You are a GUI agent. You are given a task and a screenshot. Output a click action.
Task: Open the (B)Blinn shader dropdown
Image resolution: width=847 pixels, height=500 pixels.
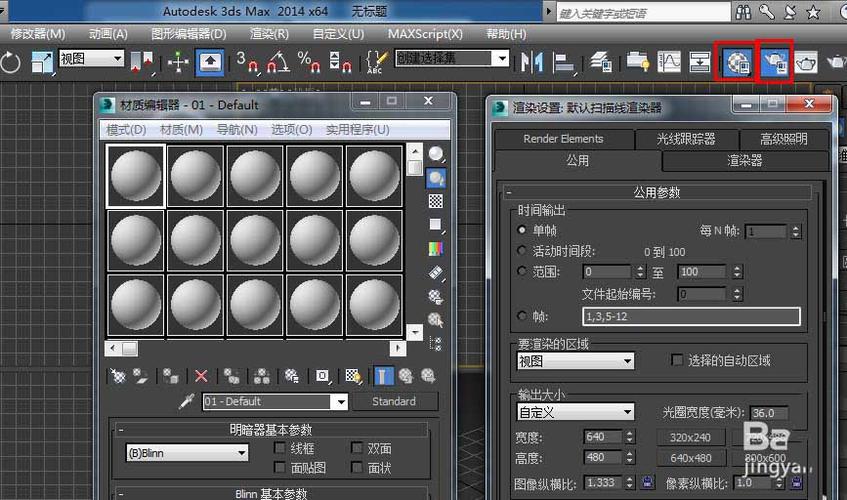coord(241,453)
